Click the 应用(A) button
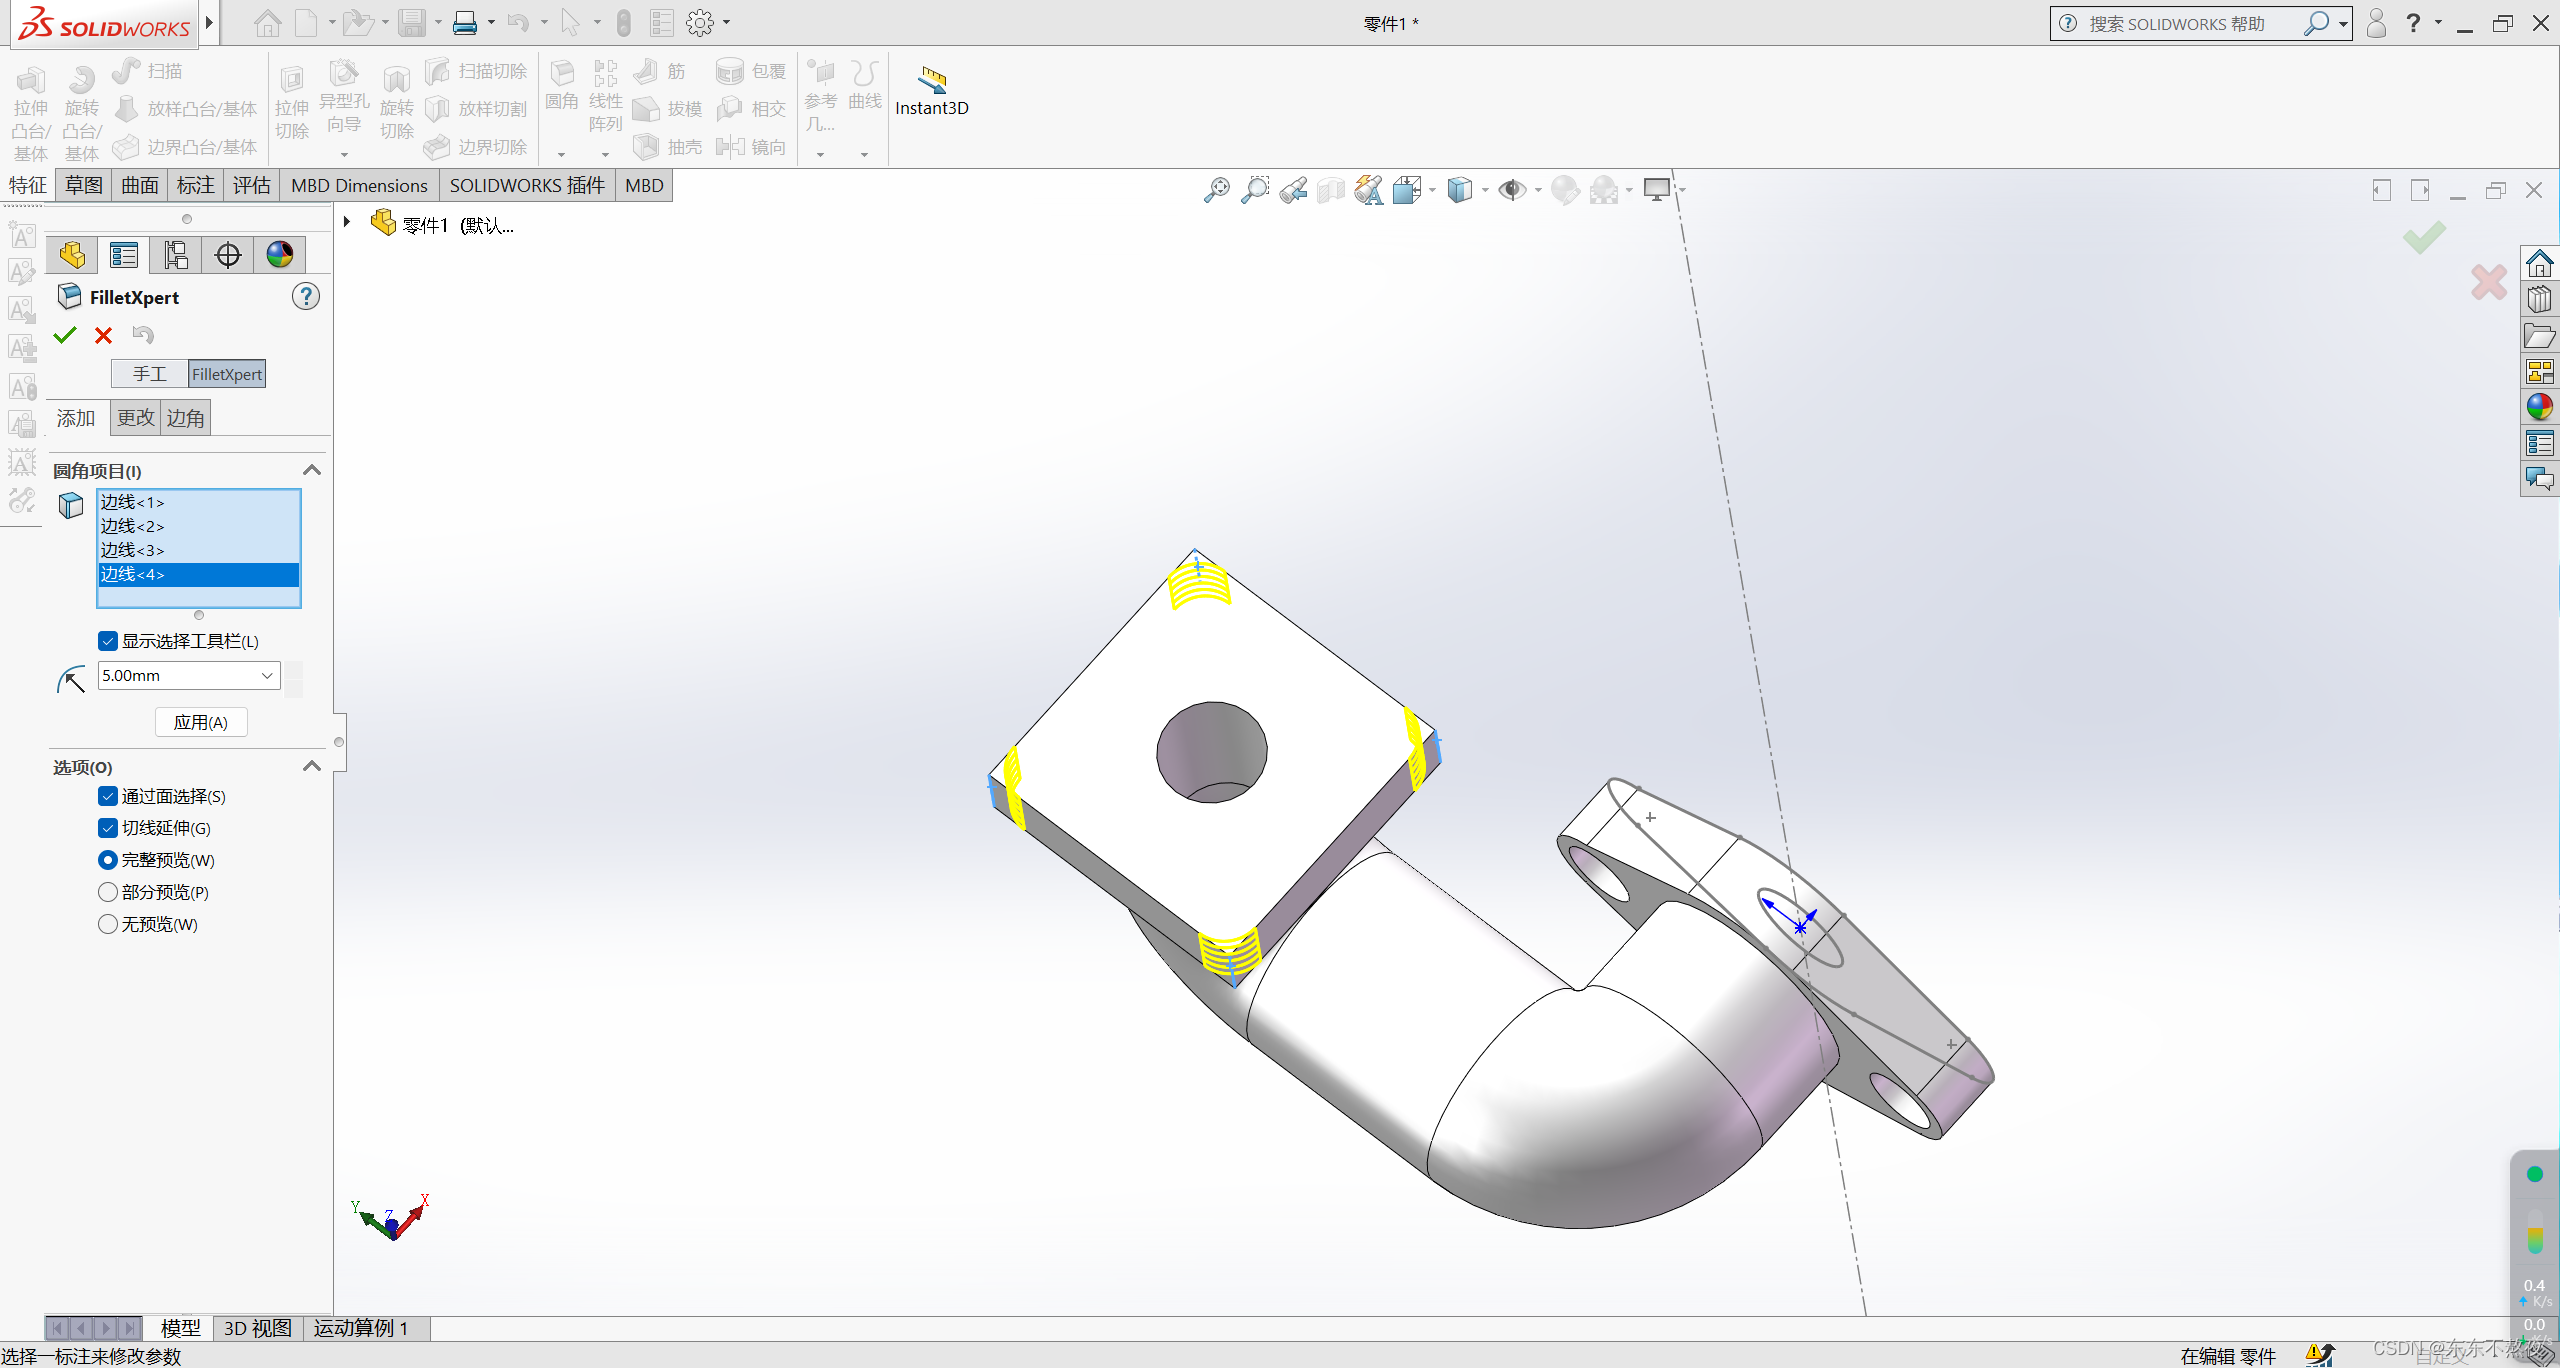 pos(201,721)
